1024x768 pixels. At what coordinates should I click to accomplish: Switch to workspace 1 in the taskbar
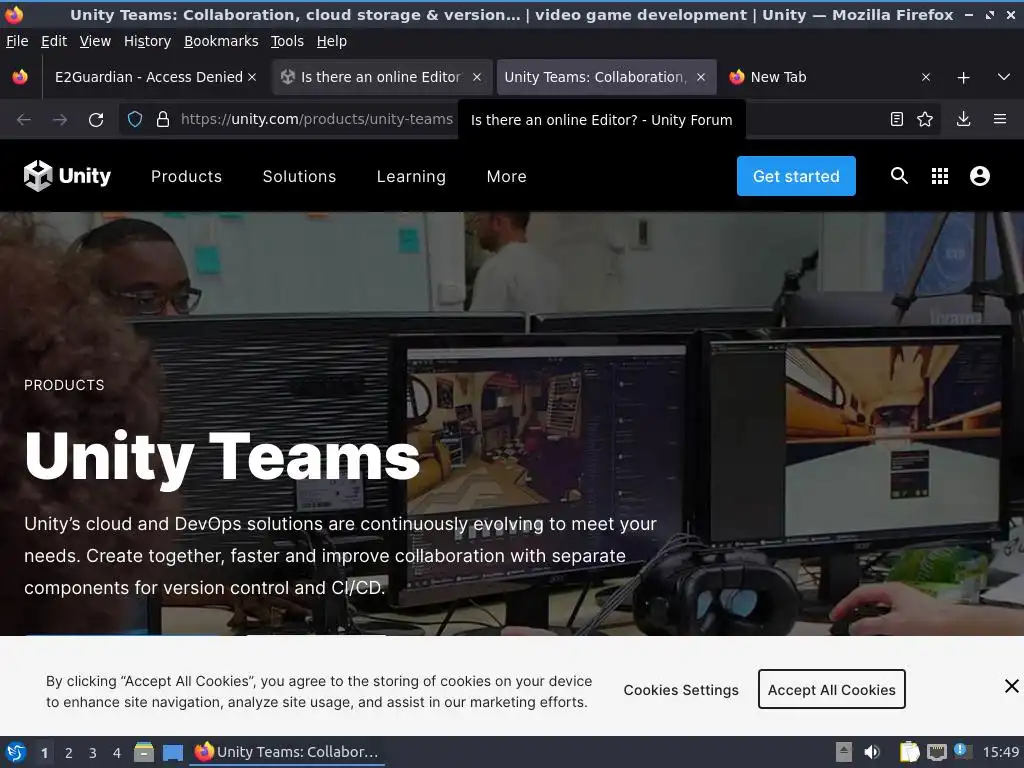[44, 753]
